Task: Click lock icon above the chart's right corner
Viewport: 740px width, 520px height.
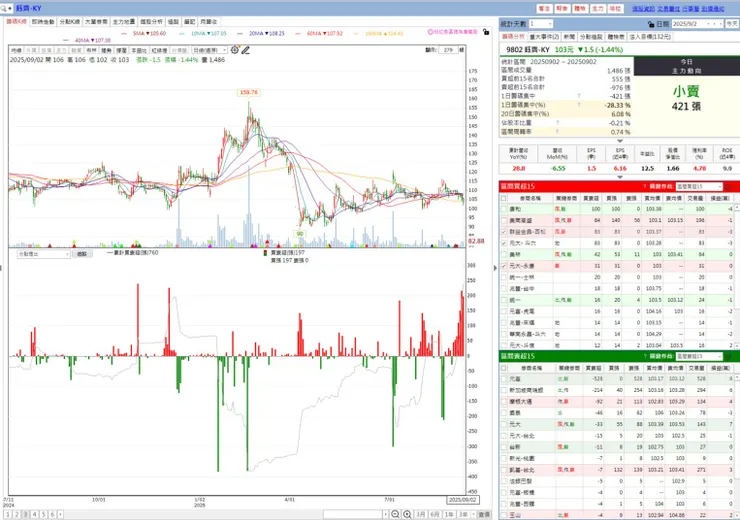Action: tap(486, 32)
